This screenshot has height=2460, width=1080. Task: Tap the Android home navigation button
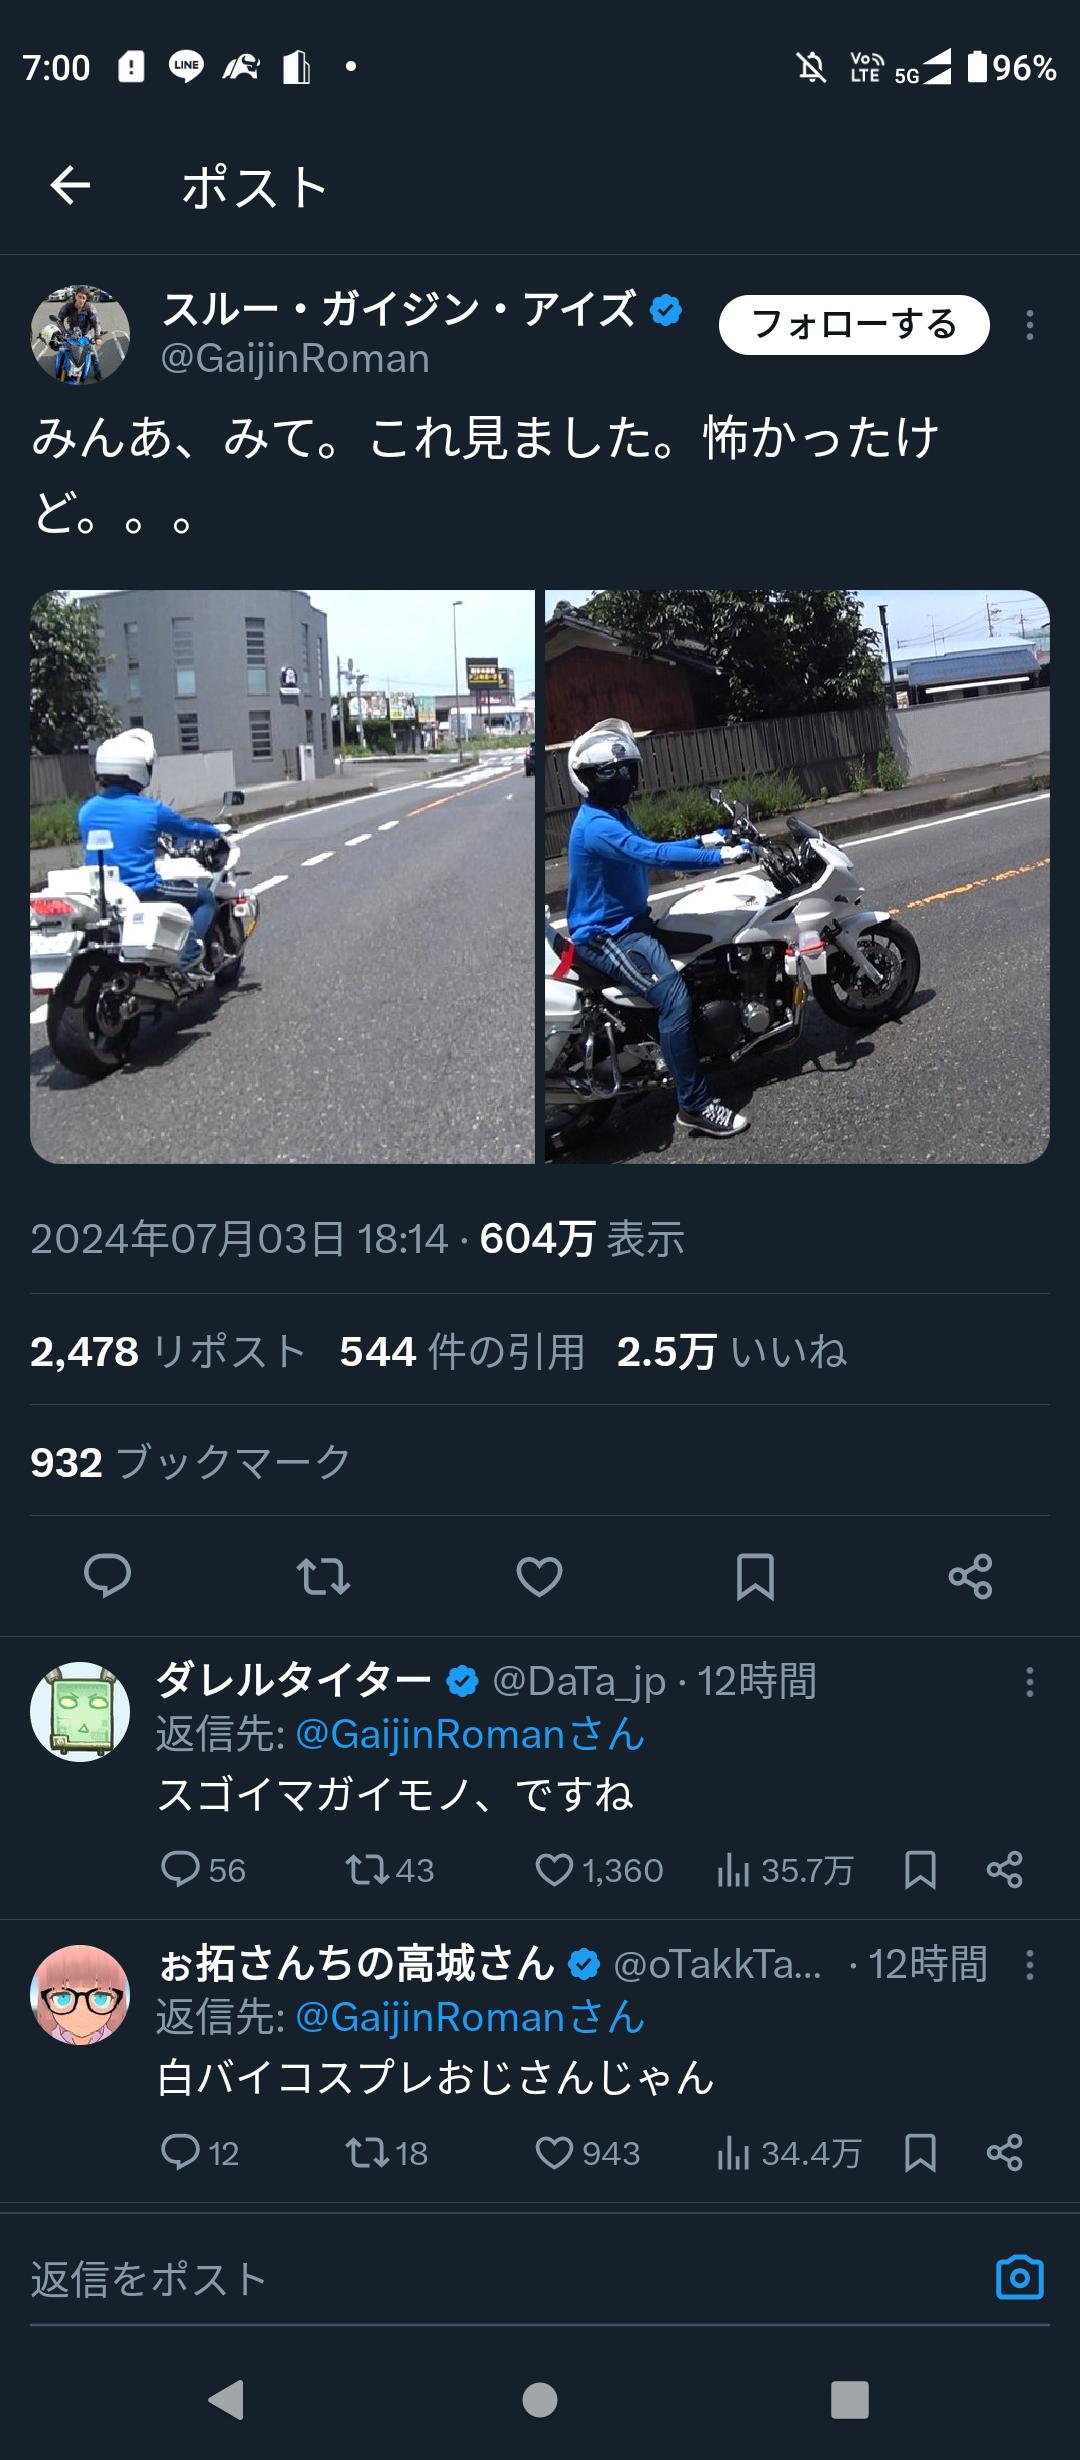tap(540, 2399)
